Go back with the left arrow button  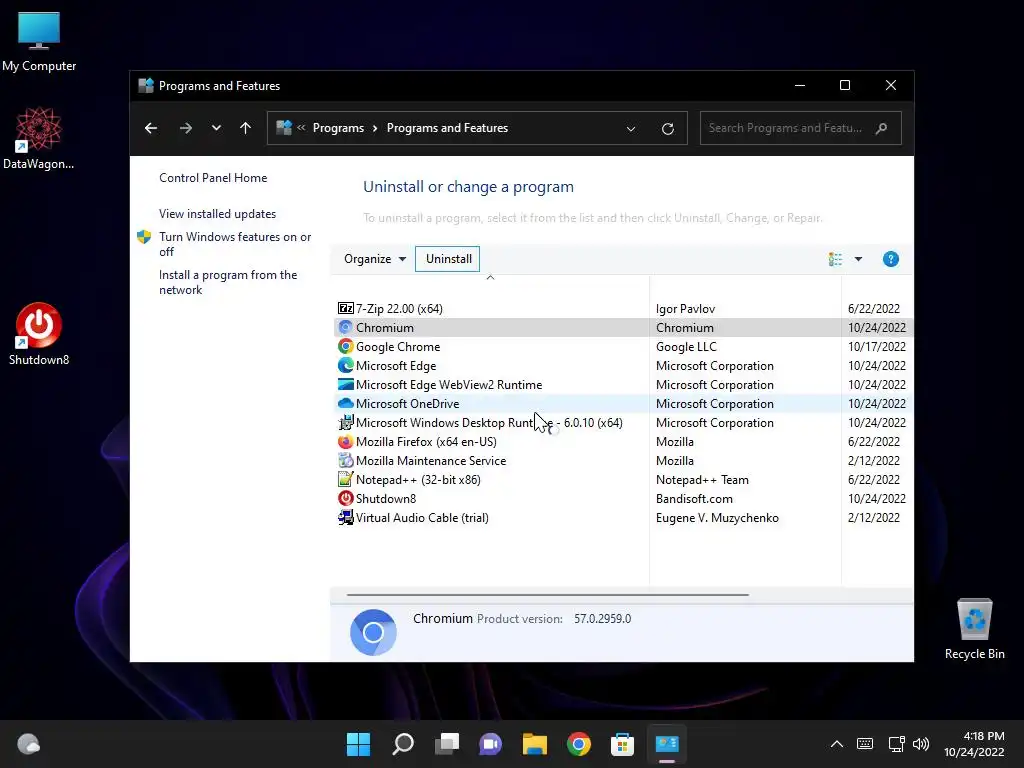click(151, 128)
